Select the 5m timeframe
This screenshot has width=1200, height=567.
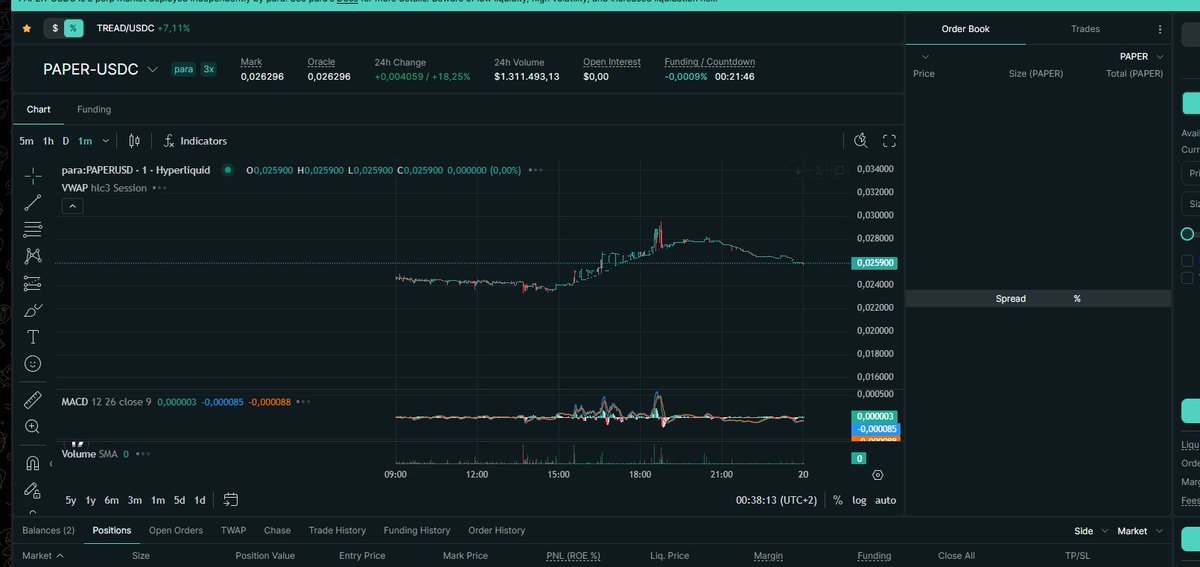coord(26,141)
